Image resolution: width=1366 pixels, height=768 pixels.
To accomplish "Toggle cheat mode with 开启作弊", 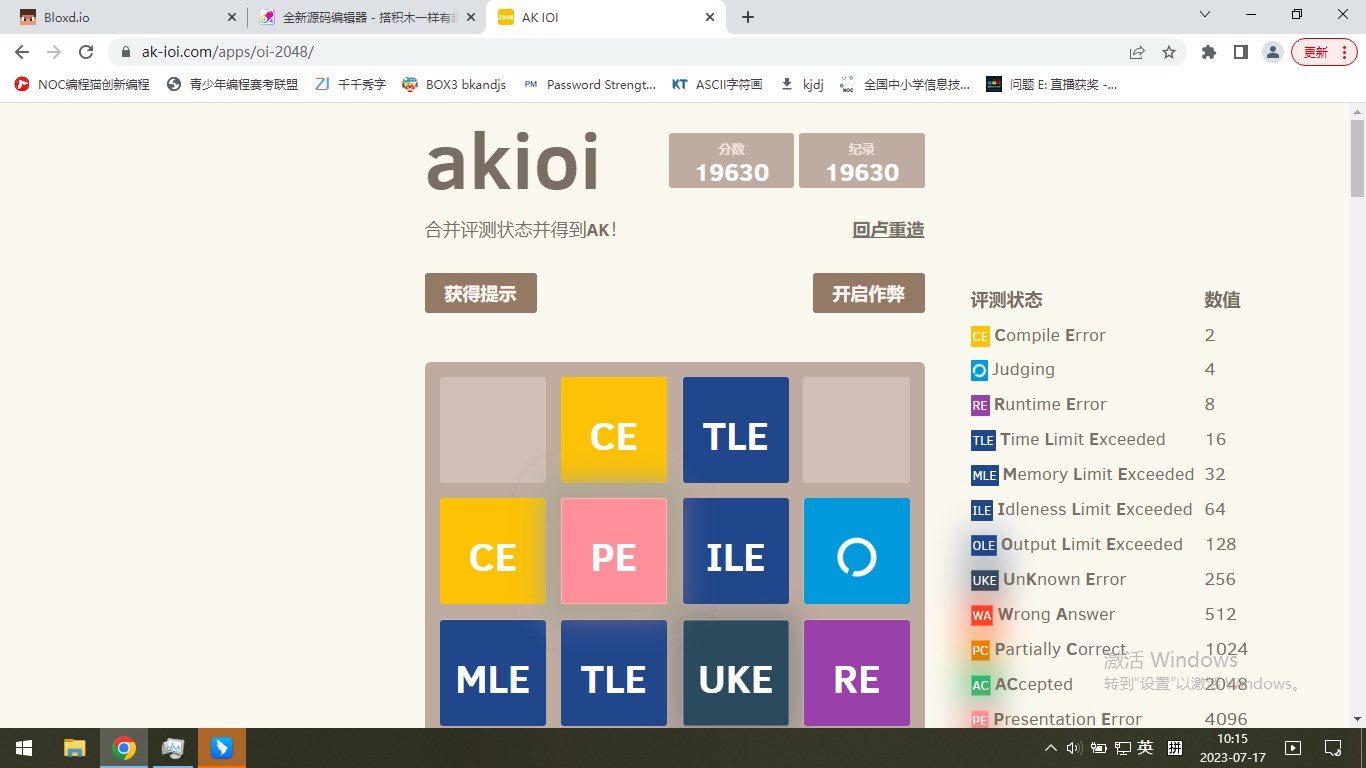I will [868, 293].
